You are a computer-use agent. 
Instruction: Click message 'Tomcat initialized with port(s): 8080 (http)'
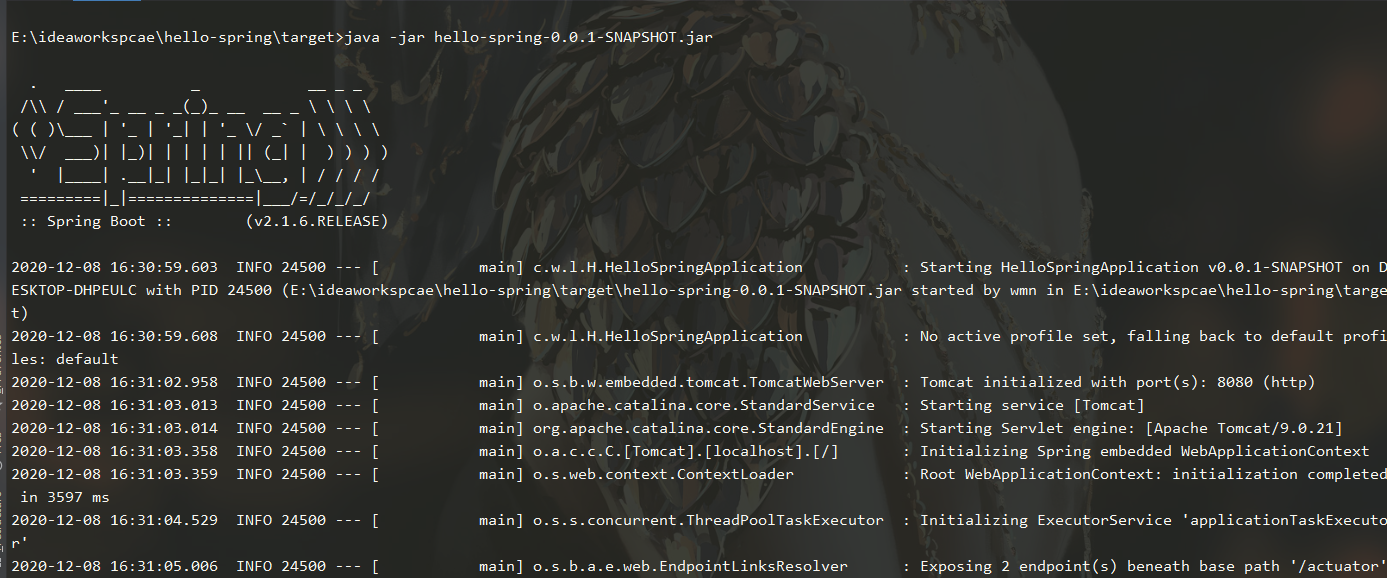1117,382
